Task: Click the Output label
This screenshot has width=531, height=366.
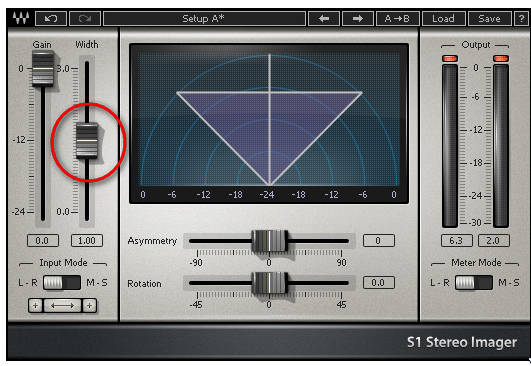Action: [x=476, y=45]
